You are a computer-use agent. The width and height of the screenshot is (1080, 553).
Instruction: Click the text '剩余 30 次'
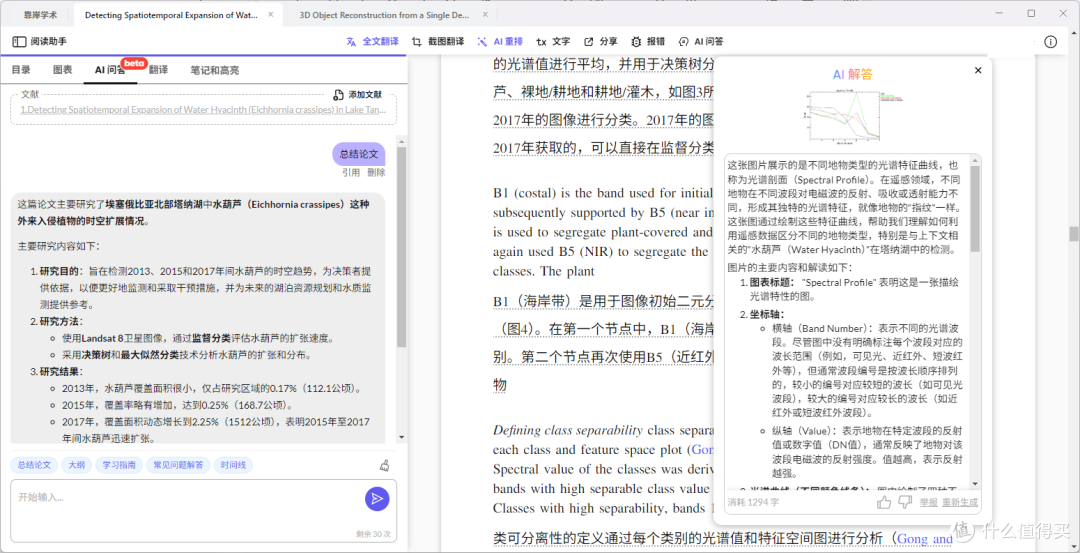(x=373, y=534)
